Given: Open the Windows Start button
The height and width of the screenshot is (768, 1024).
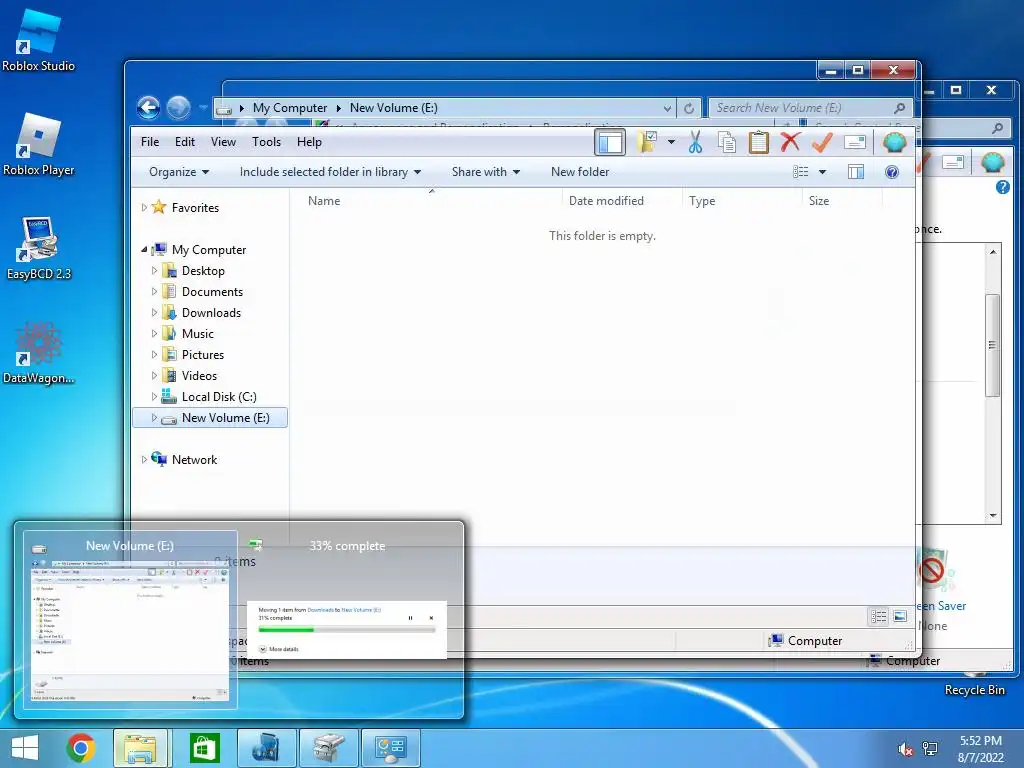Looking at the screenshot, I should coord(25,748).
